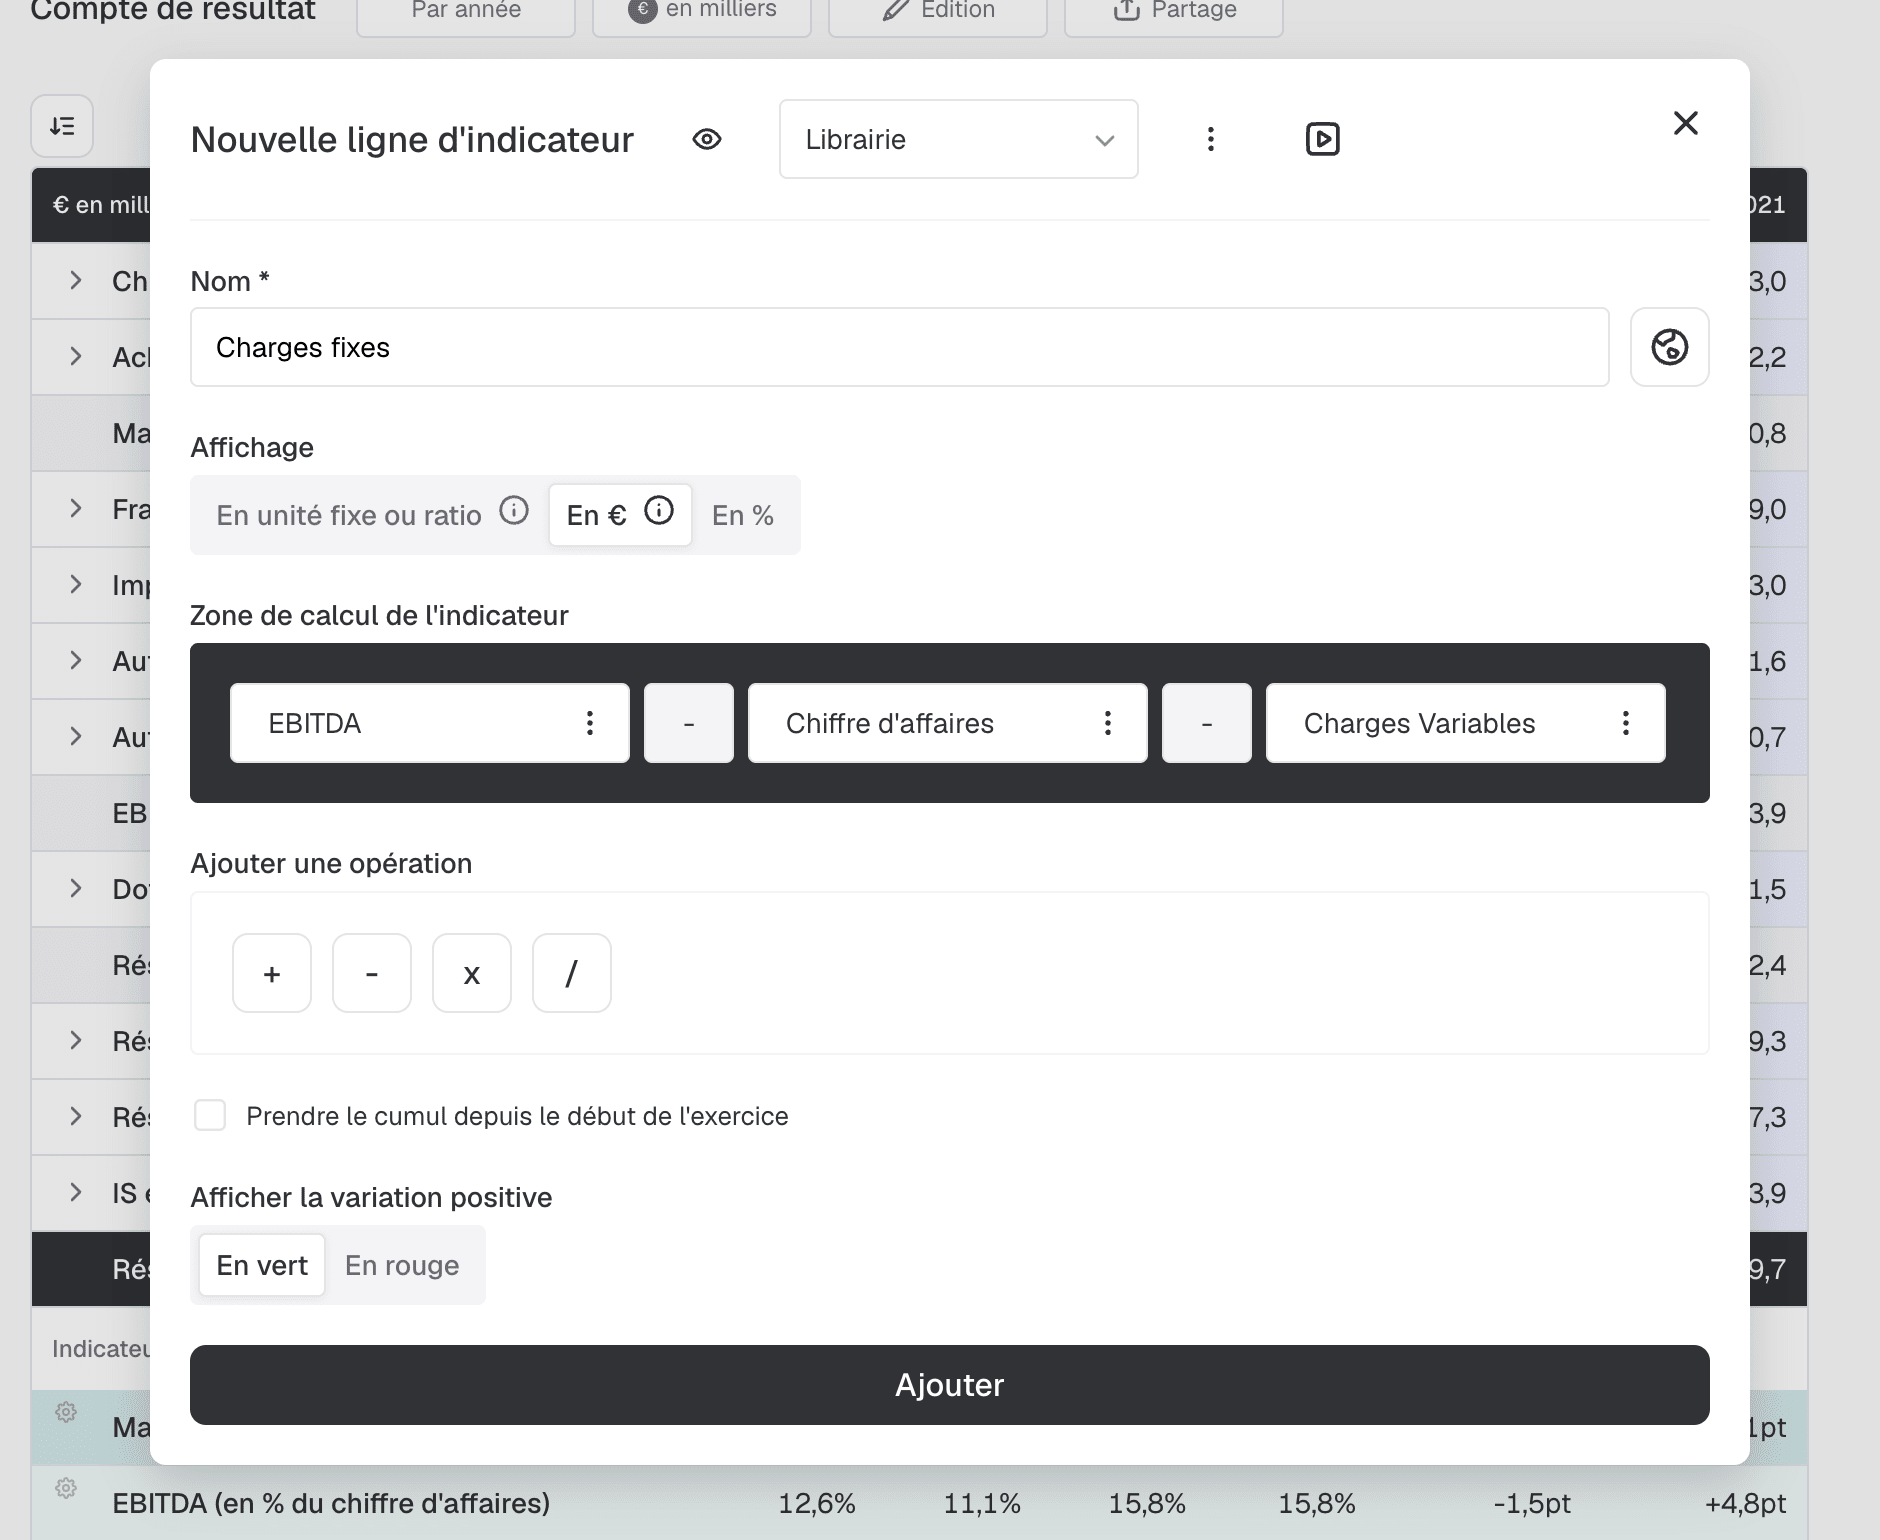The image size is (1880, 1540).
Task: Select "En unité fixe ou ratio" display option
Action: tap(349, 515)
